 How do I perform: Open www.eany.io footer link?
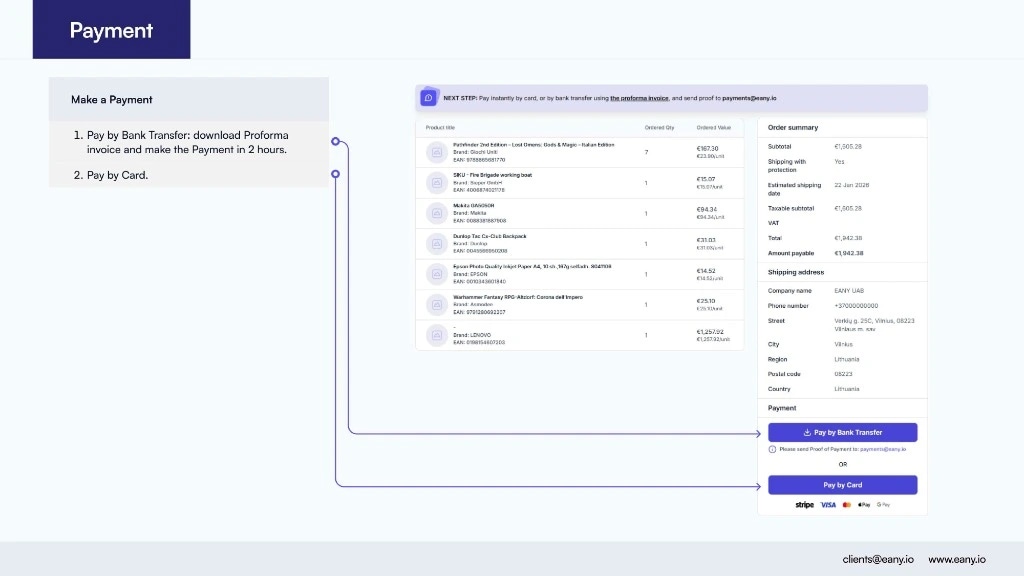point(957,560)
